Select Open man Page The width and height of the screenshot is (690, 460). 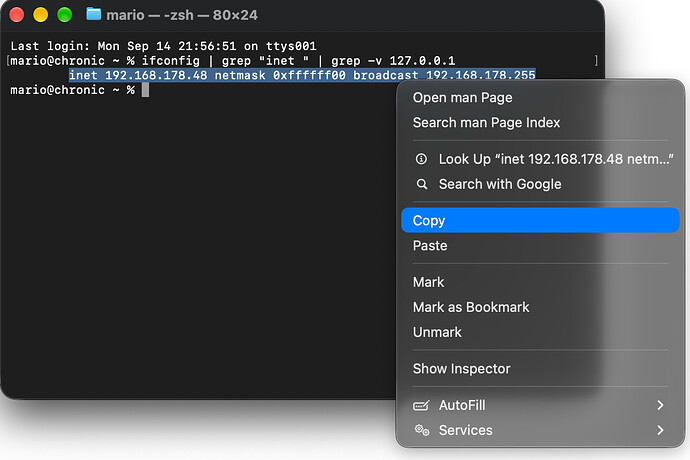(540, 97)
